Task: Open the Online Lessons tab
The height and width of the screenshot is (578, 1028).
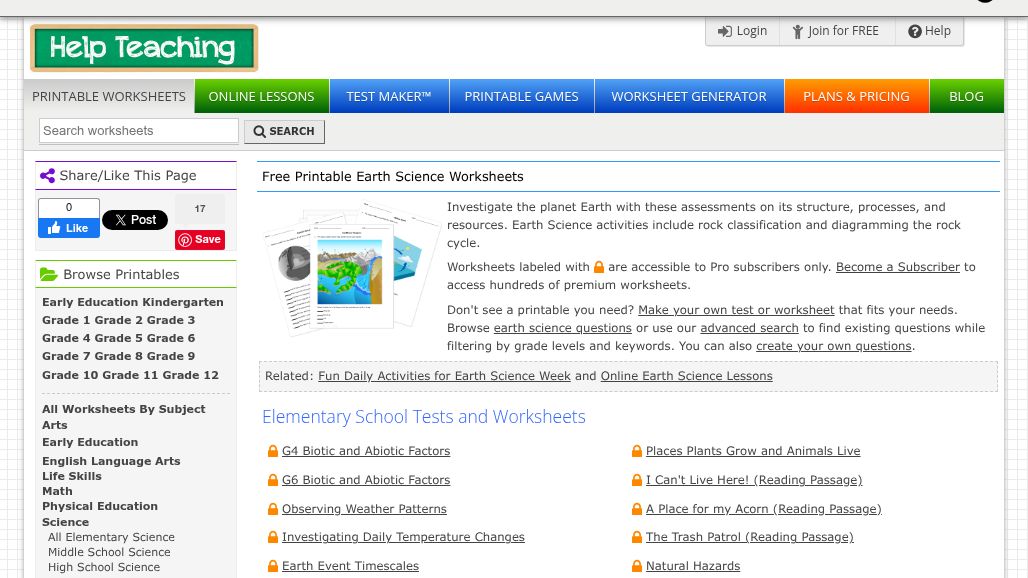Action: point(261,97)
